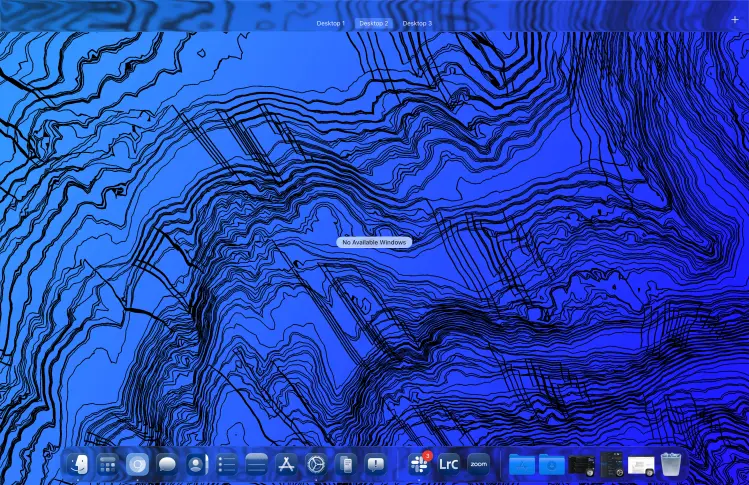Screen dimensions: 749x485
Task: Restore the minimized white window thumbnail
Action: pyautogui.click(x=641, y=466)
